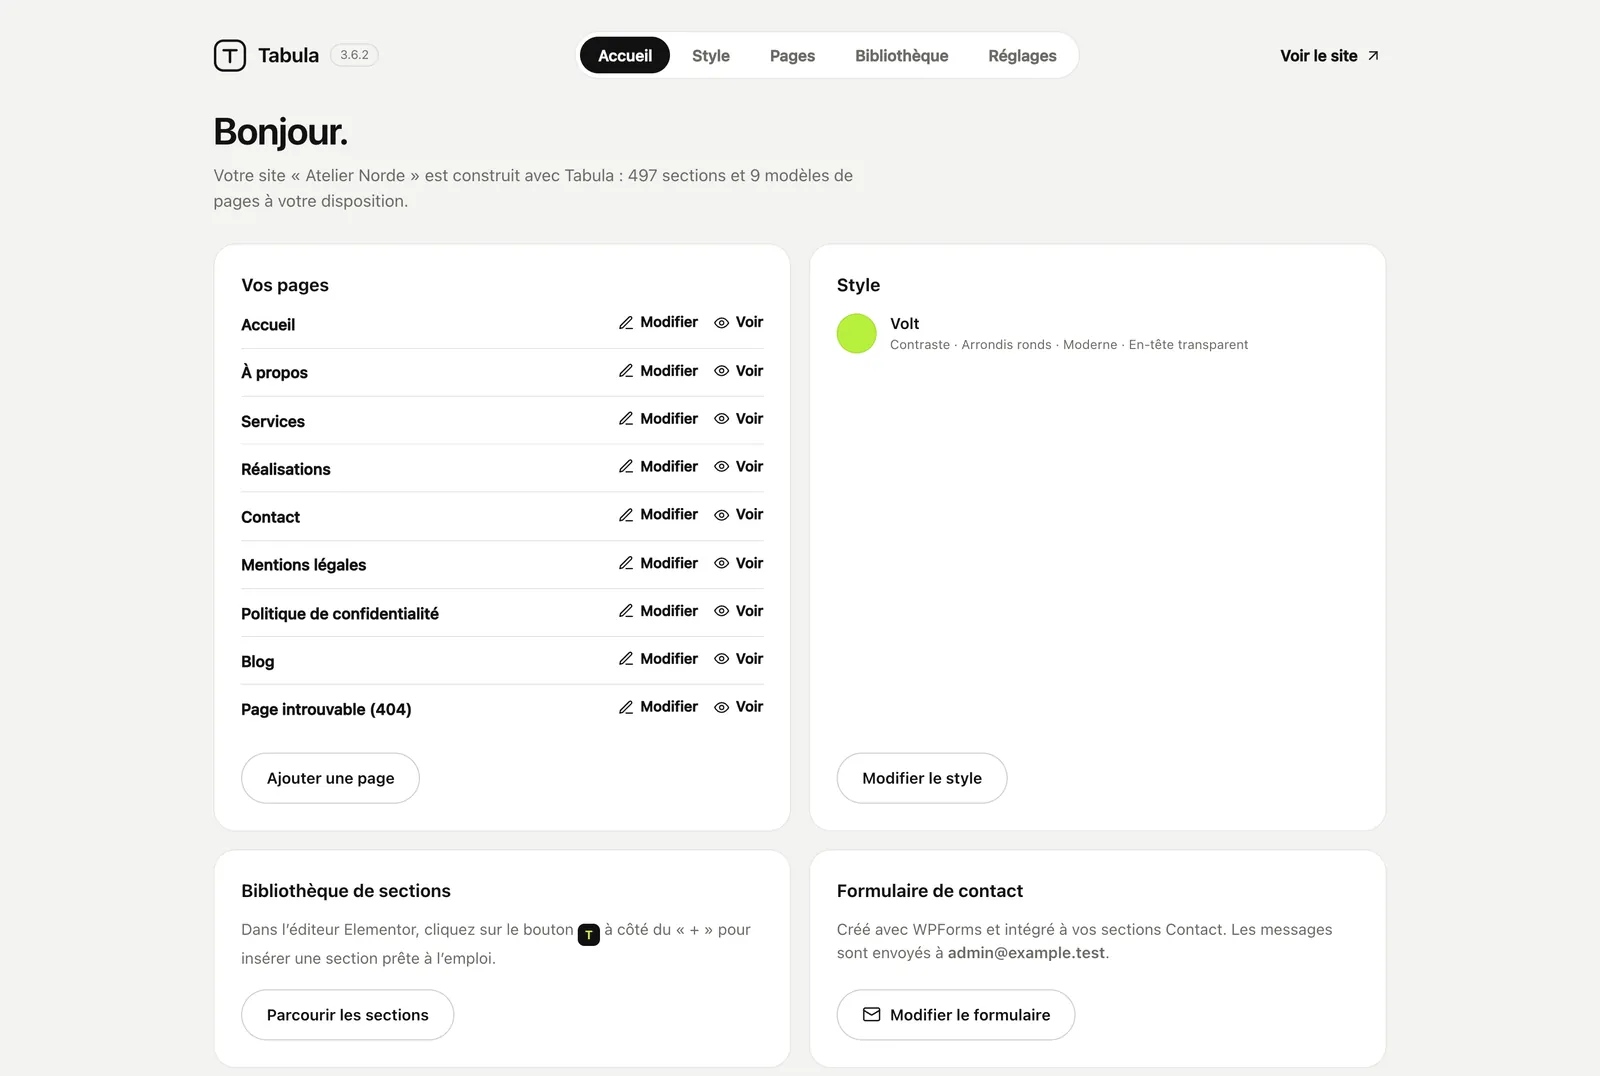
Task: Click the Modifier label in the Services row
Action: (669, 419)
